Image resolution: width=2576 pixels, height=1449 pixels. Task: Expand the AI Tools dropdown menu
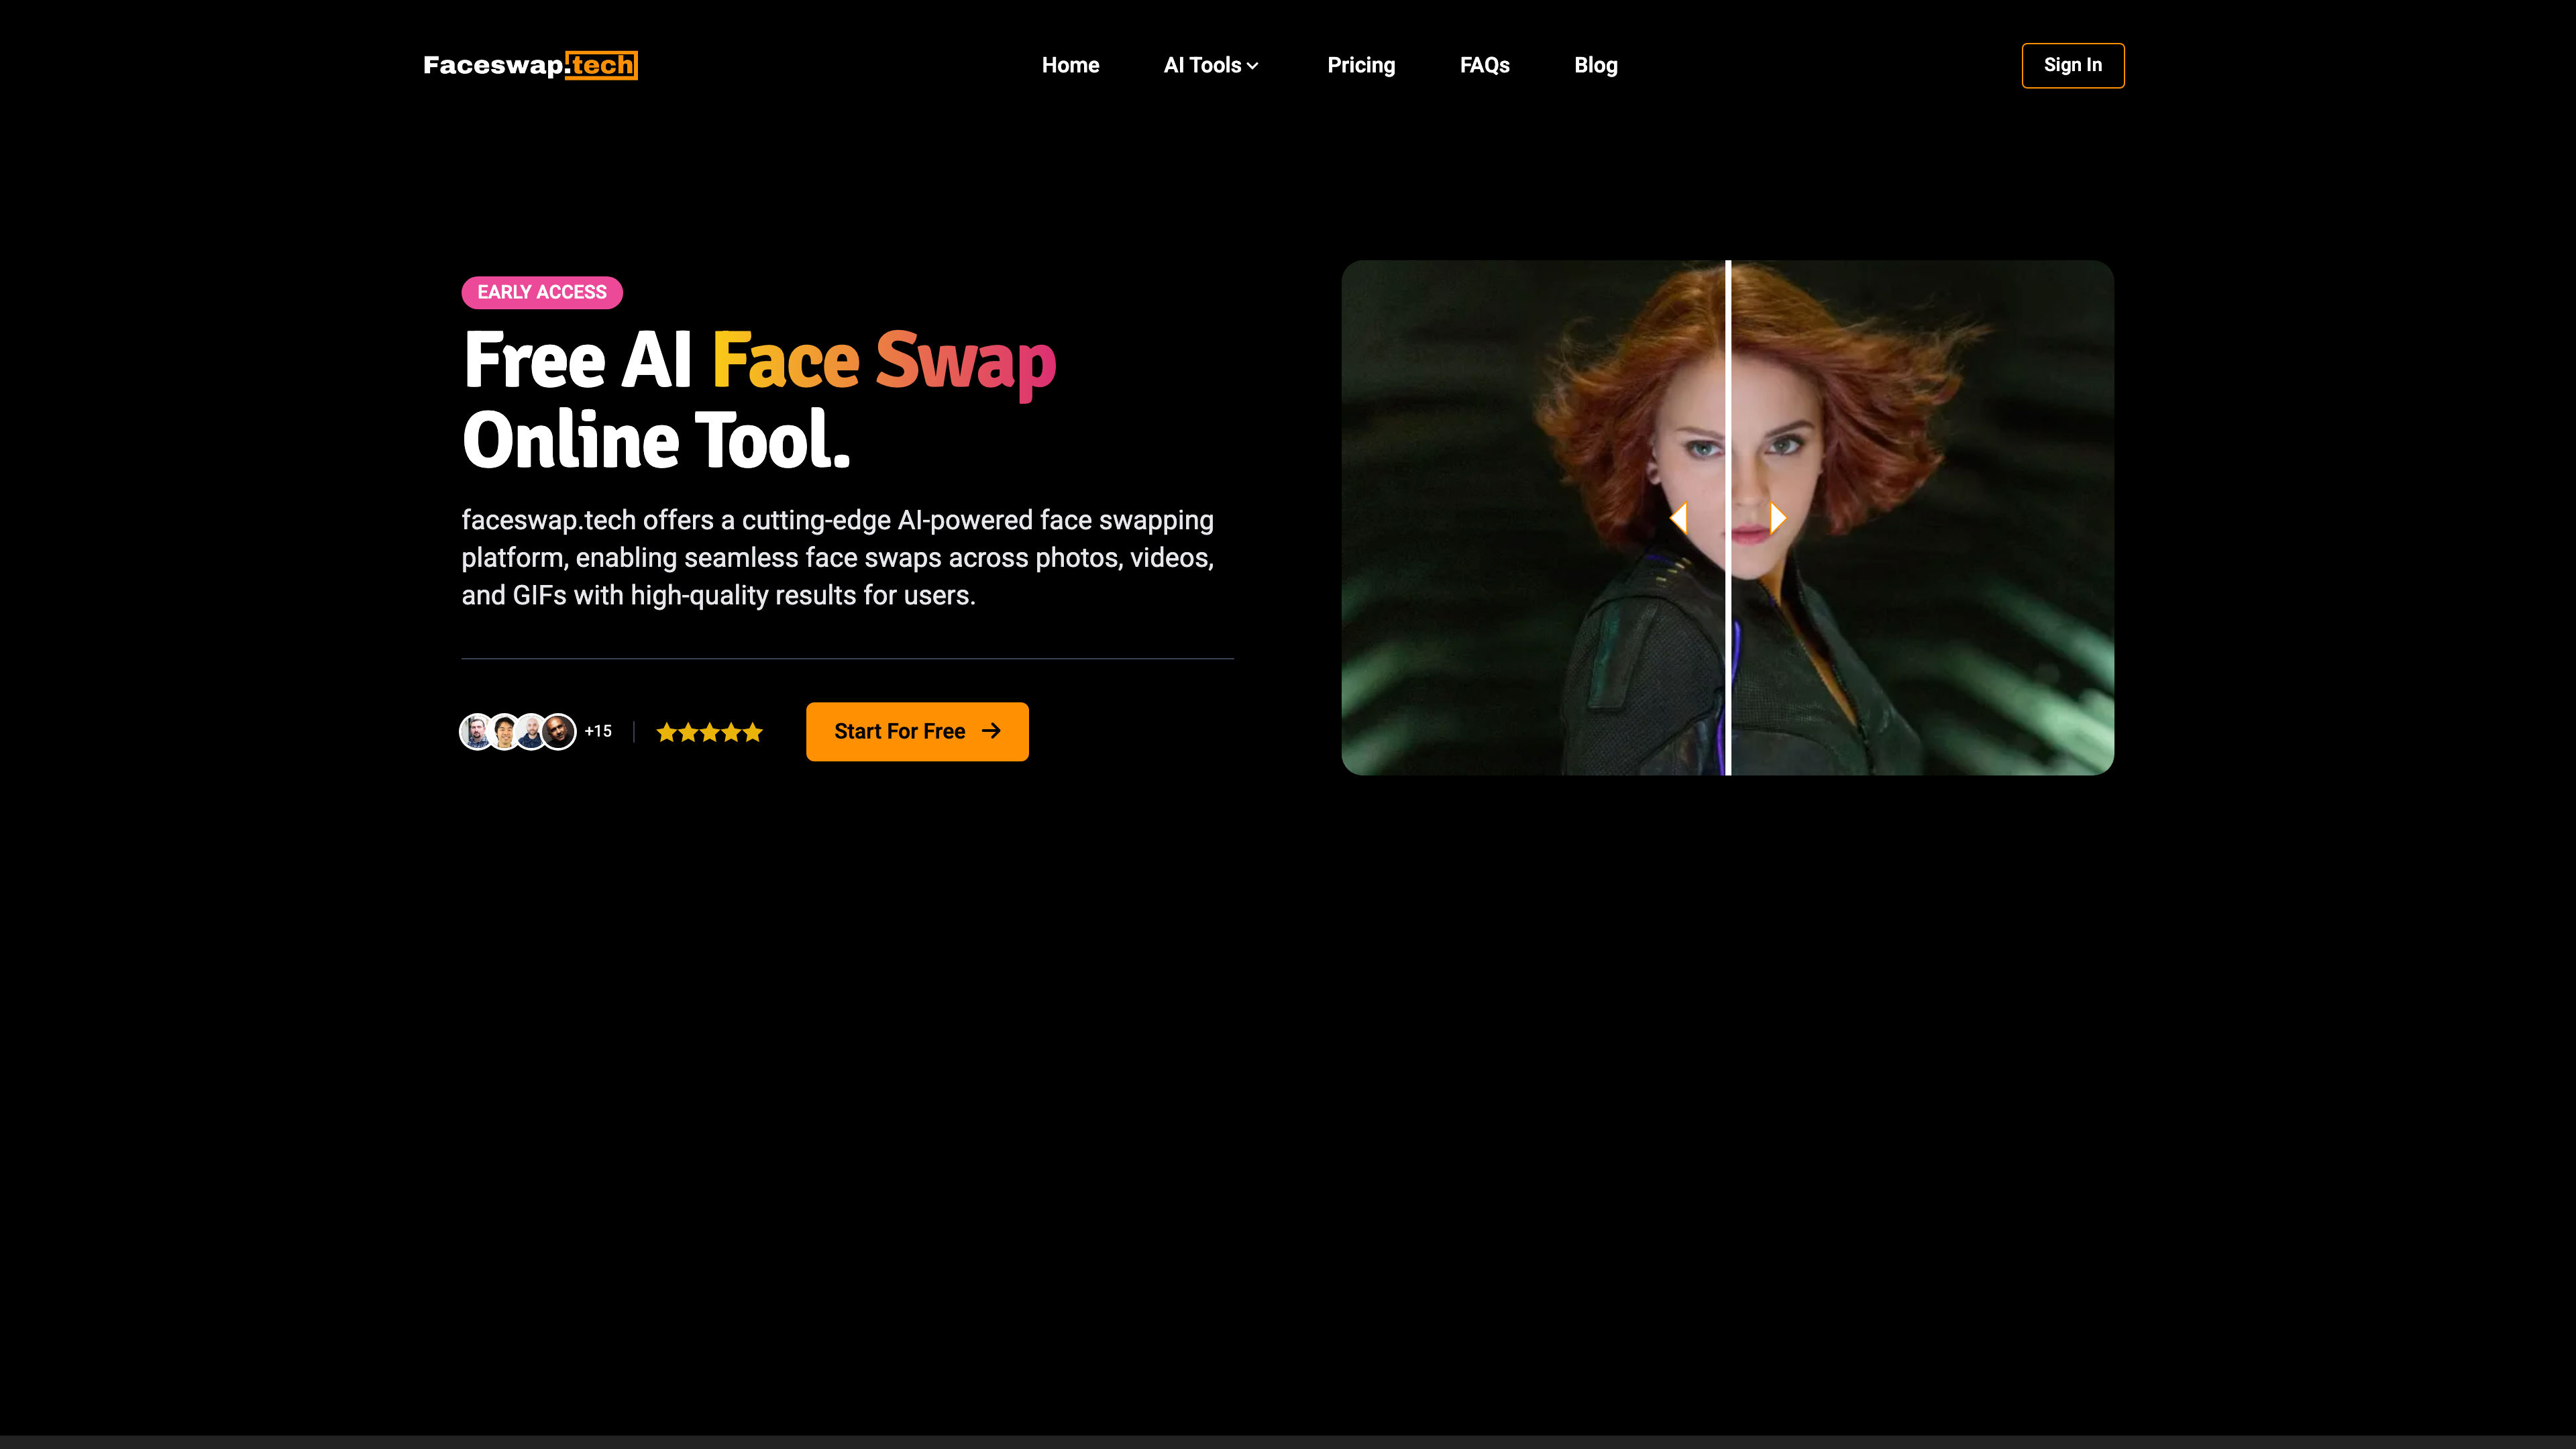[x=1210, y=66]
